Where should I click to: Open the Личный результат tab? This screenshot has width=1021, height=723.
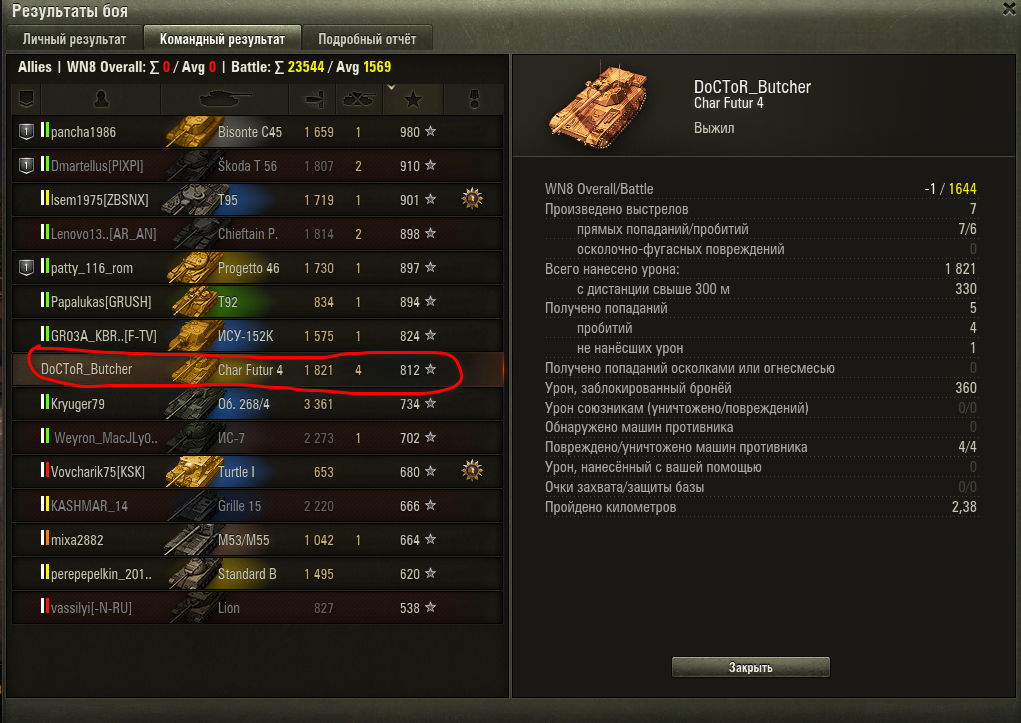(74, 38)
